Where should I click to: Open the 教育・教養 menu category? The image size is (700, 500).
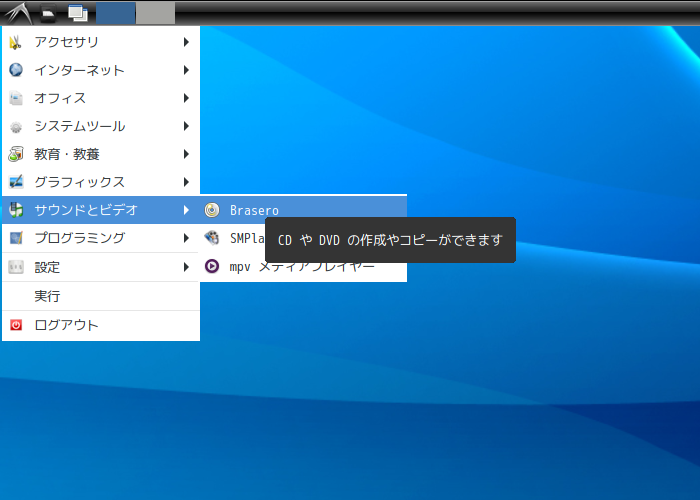(101, 154)
